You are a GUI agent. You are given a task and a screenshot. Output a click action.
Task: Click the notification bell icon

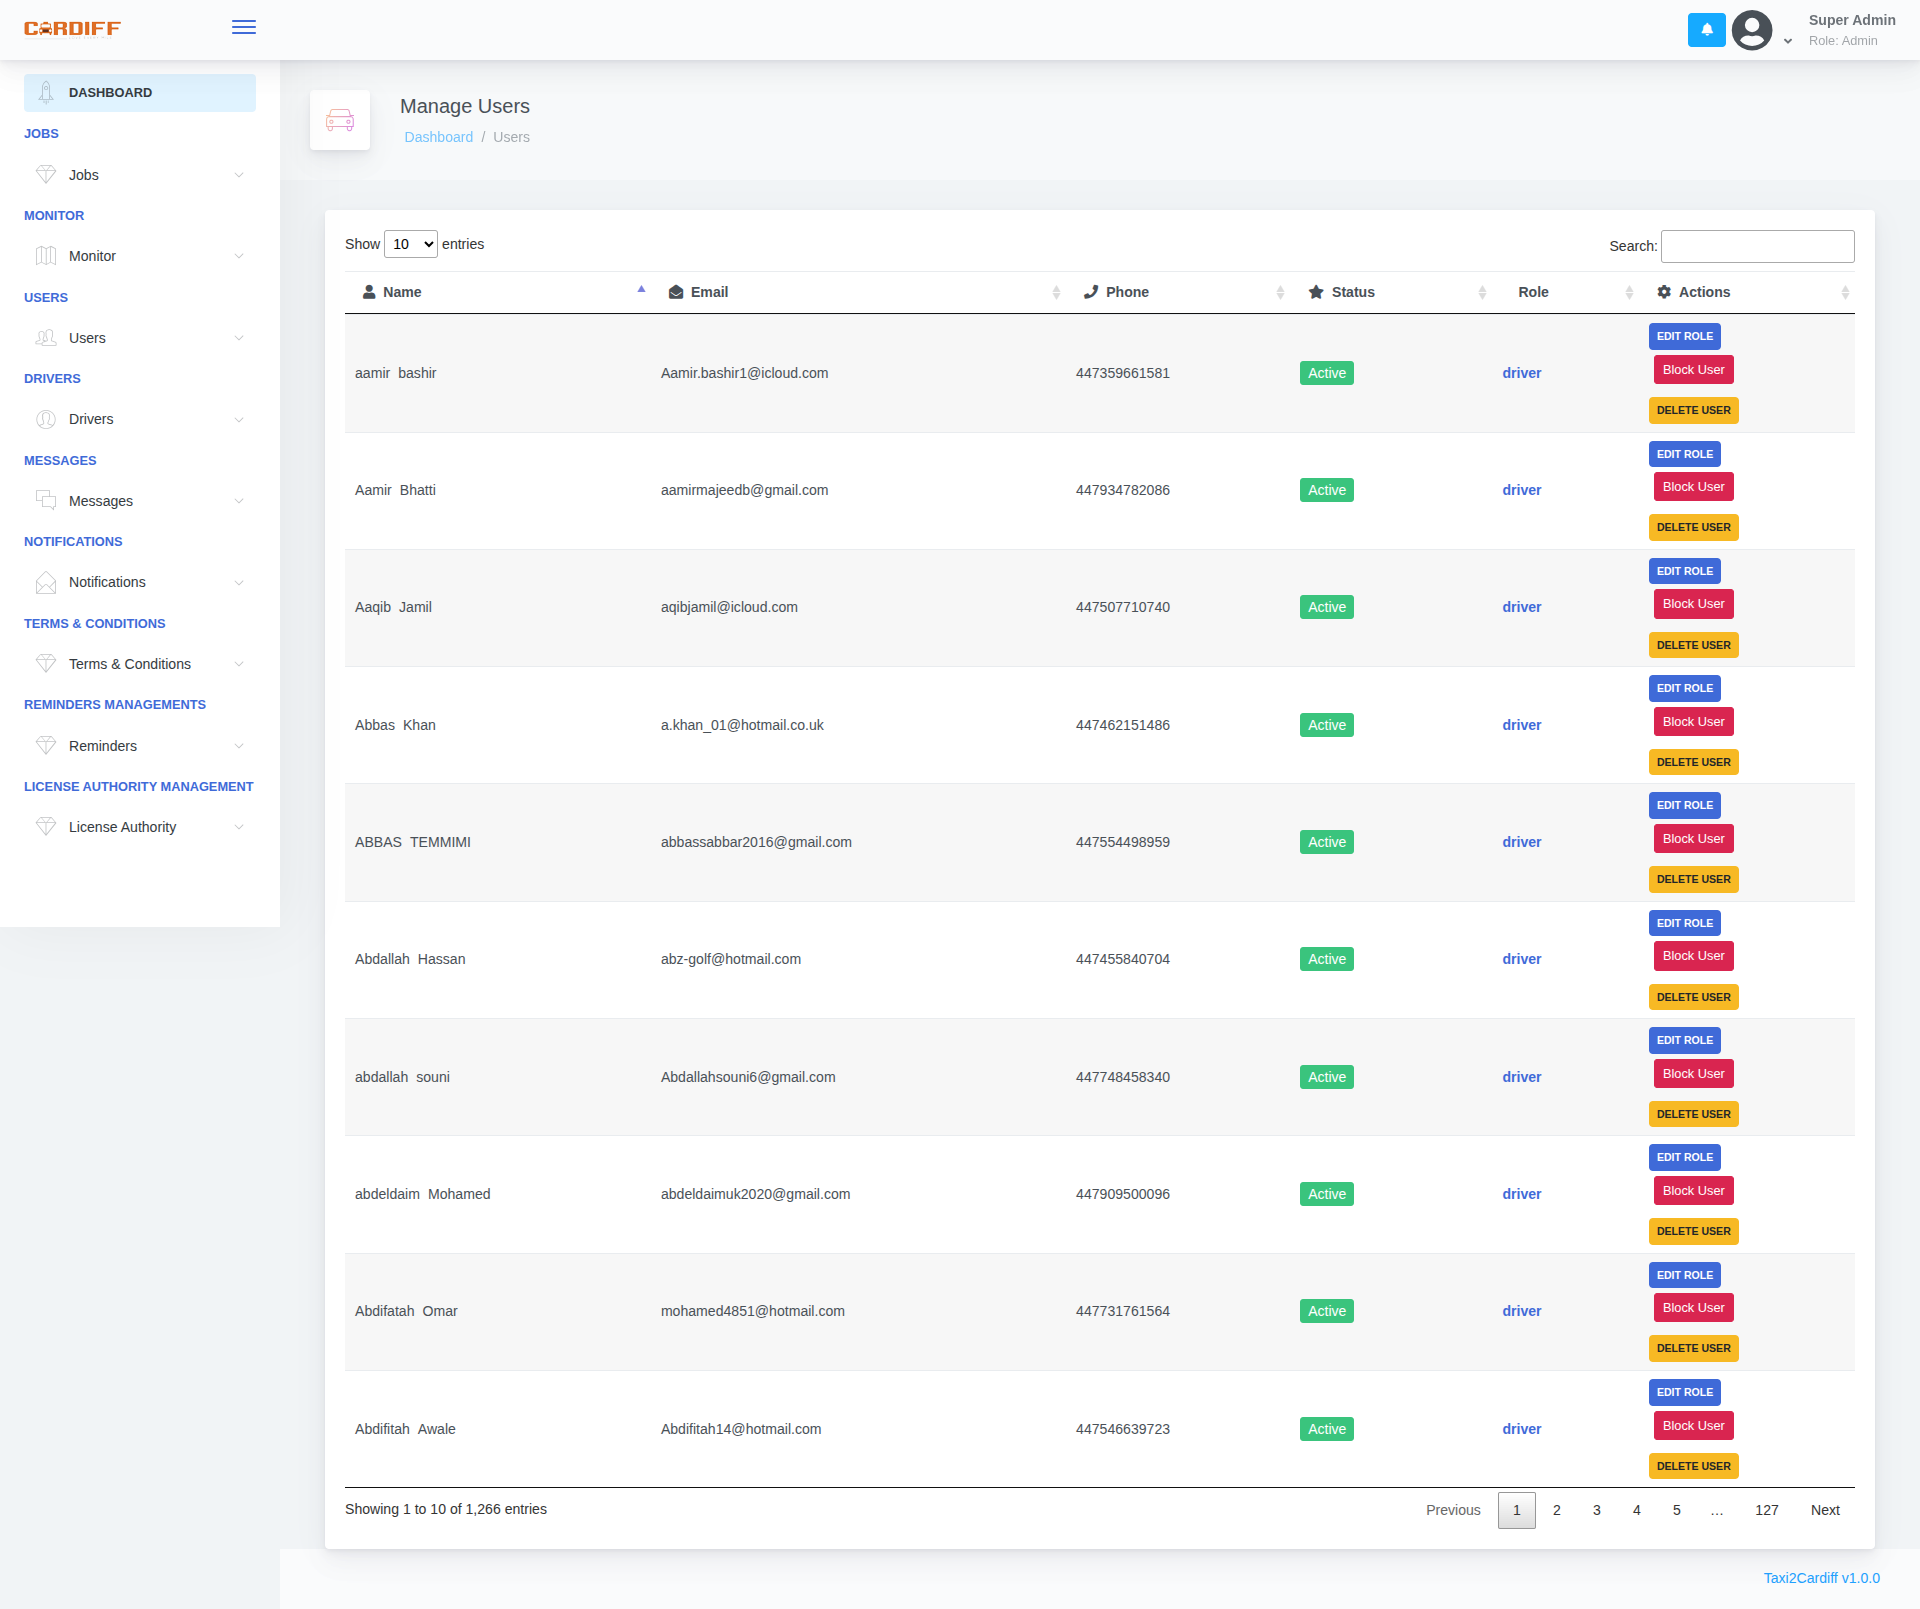(1706, 30)
